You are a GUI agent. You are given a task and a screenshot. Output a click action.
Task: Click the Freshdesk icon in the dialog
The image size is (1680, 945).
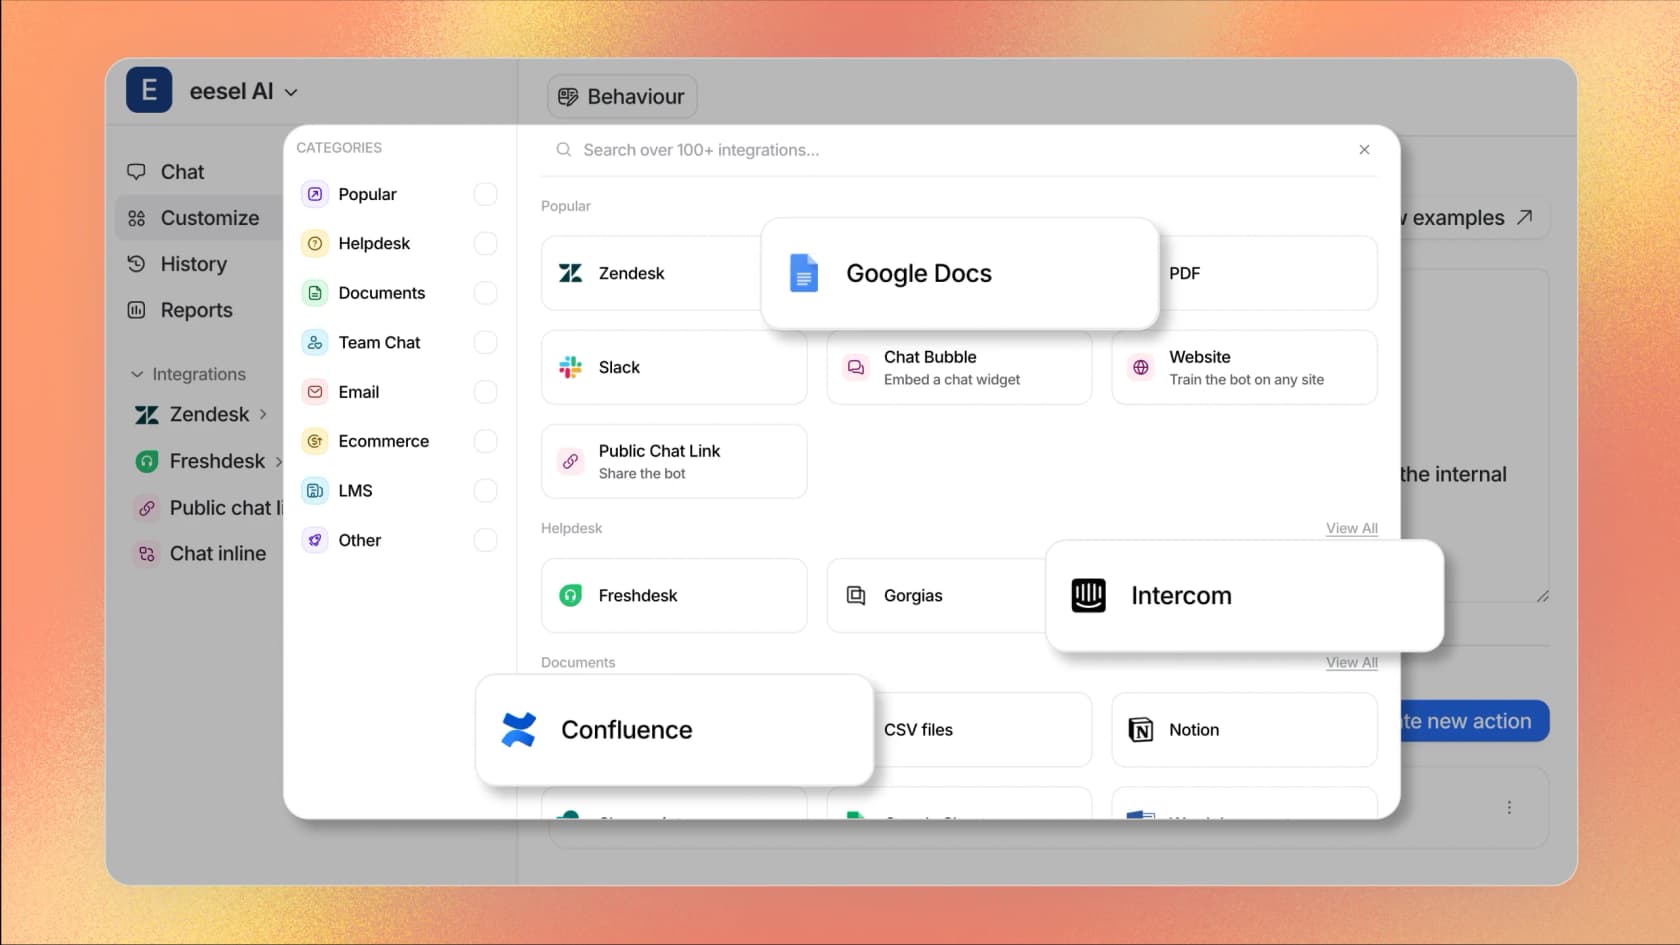click(570, 595)
